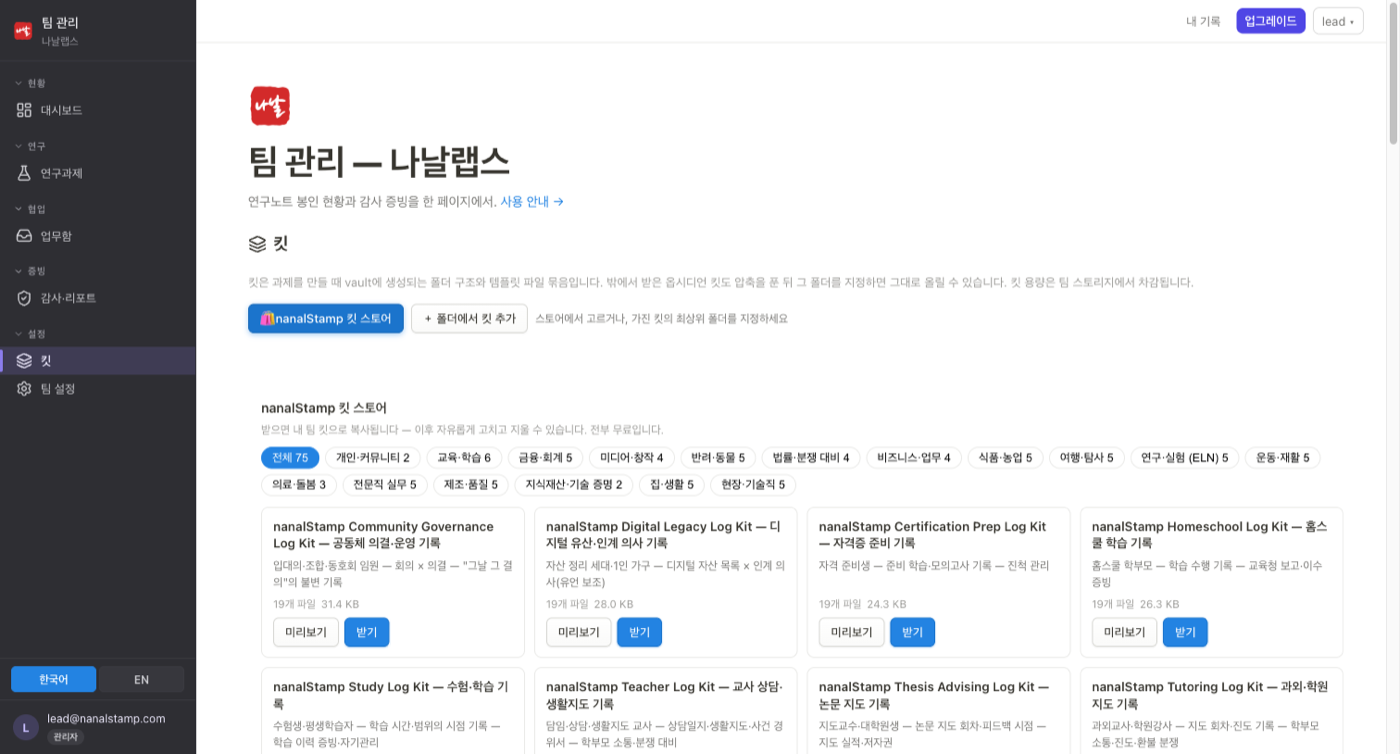The width and height of the screenshot is (1400, 754).
Task: Click 폴더에서 킷 추가 button
Action: pos(469,318)
